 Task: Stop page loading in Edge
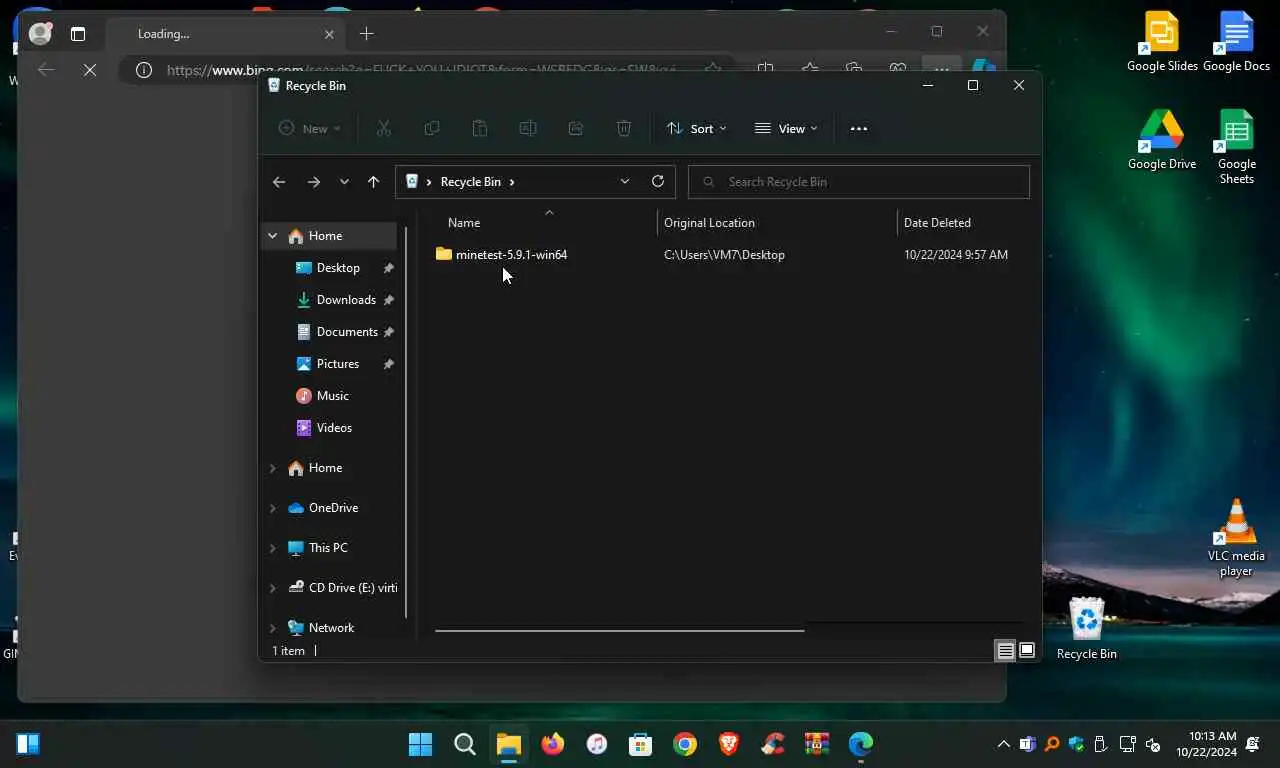pyautogui.click(x=90, y=70)
